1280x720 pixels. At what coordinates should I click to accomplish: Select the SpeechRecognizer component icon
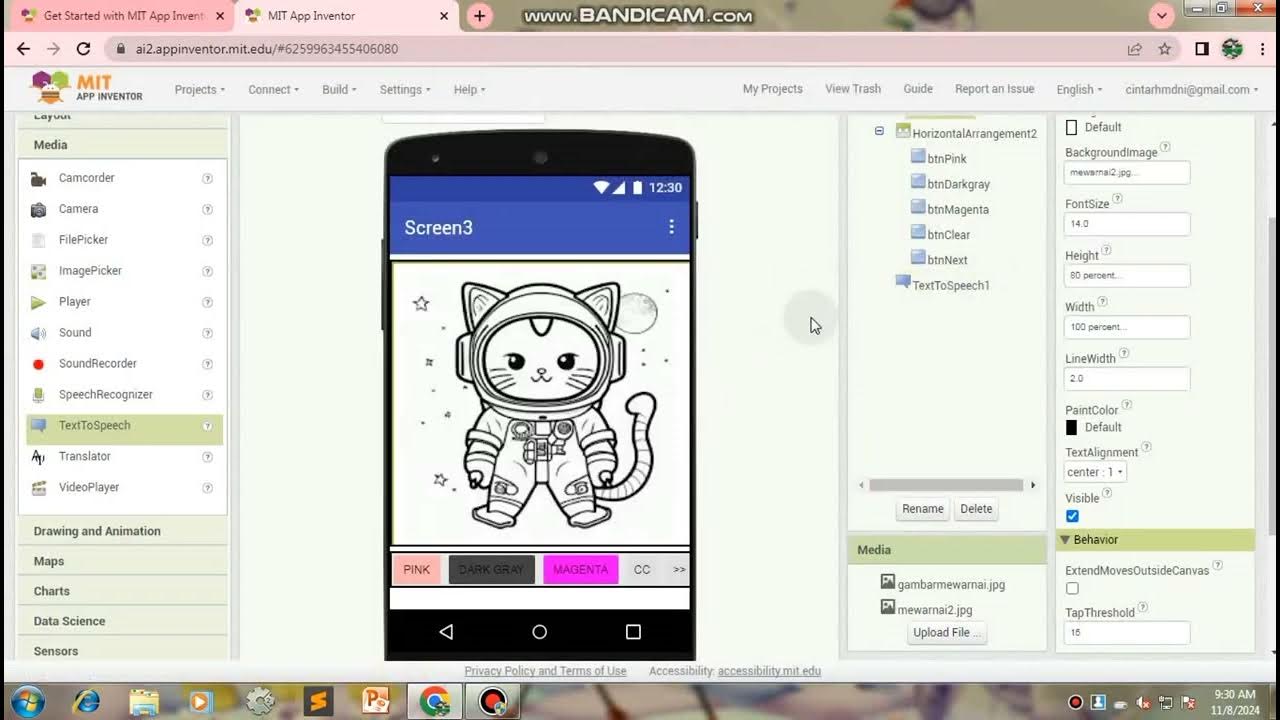coord(38,396)
